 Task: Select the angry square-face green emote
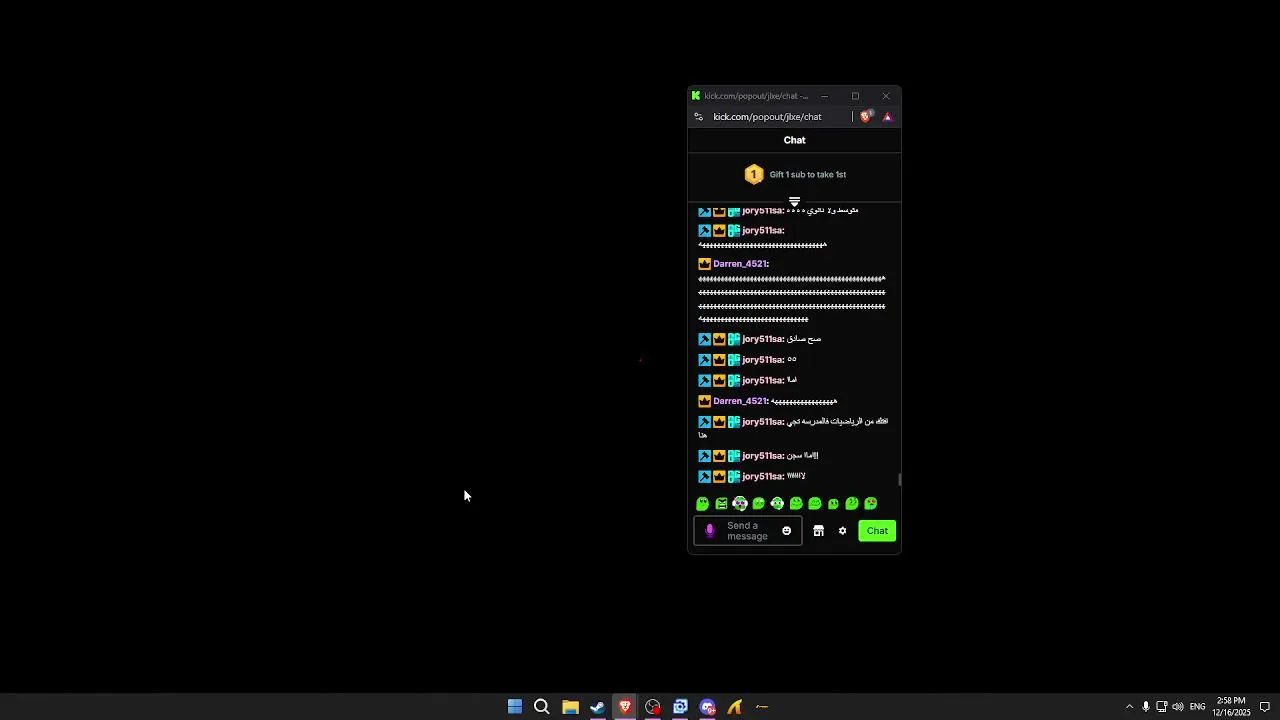click(x=721, y=504)
